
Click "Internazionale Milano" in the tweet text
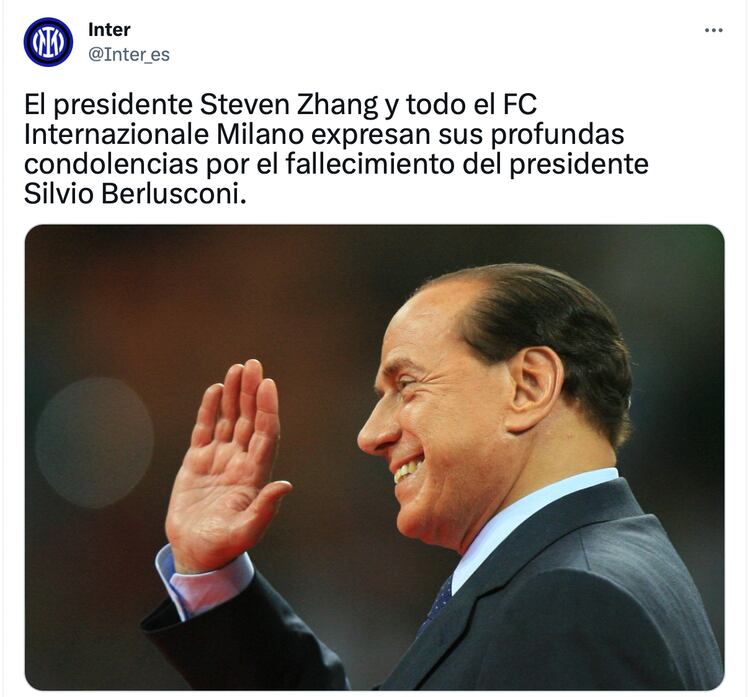click(164, 134)
